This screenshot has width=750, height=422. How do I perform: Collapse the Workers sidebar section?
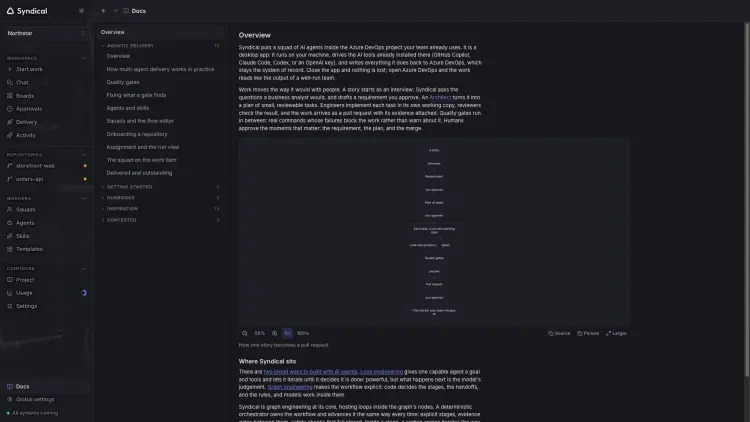(84, 198)
